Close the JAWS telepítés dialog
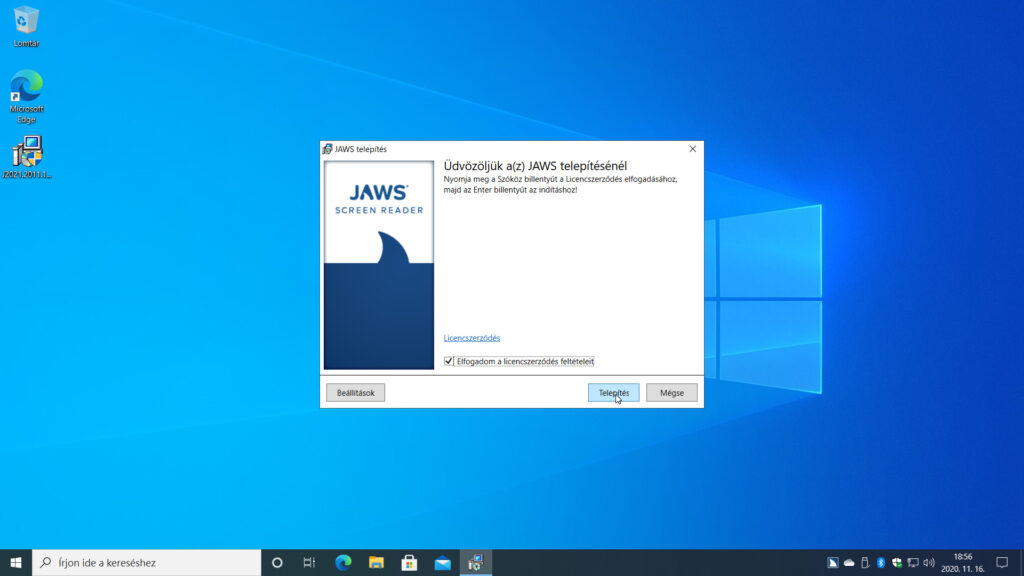Screen dimensions: 1024x576 tap(692, 149)
